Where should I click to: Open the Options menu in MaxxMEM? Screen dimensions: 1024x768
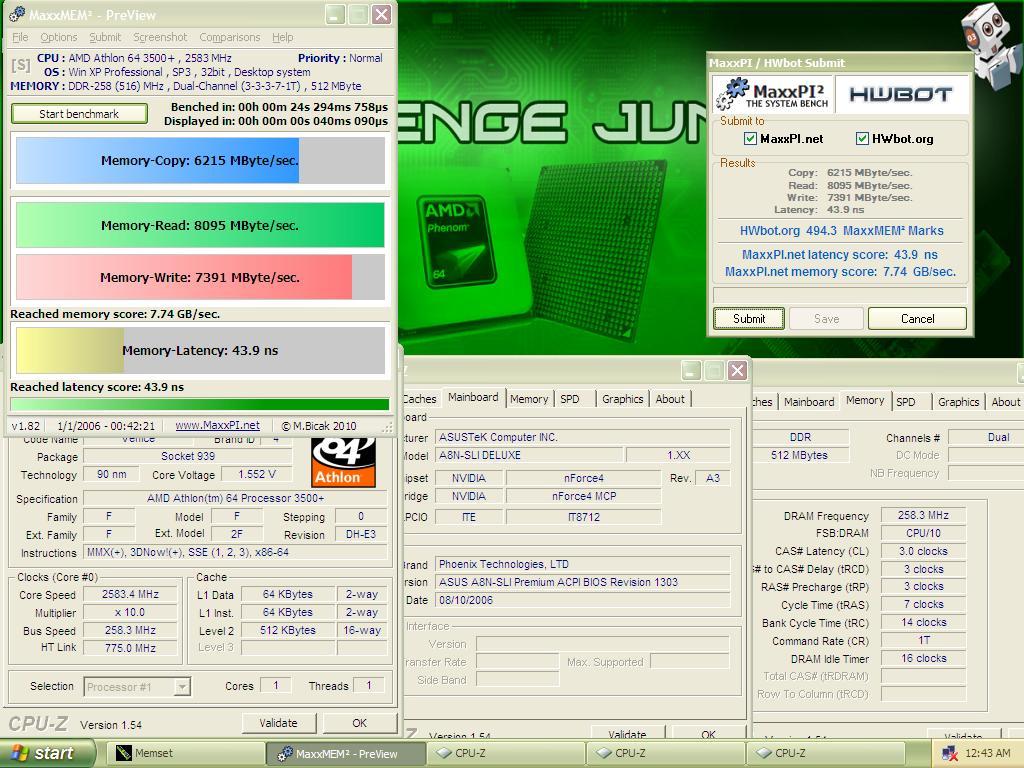click(59, 37)
